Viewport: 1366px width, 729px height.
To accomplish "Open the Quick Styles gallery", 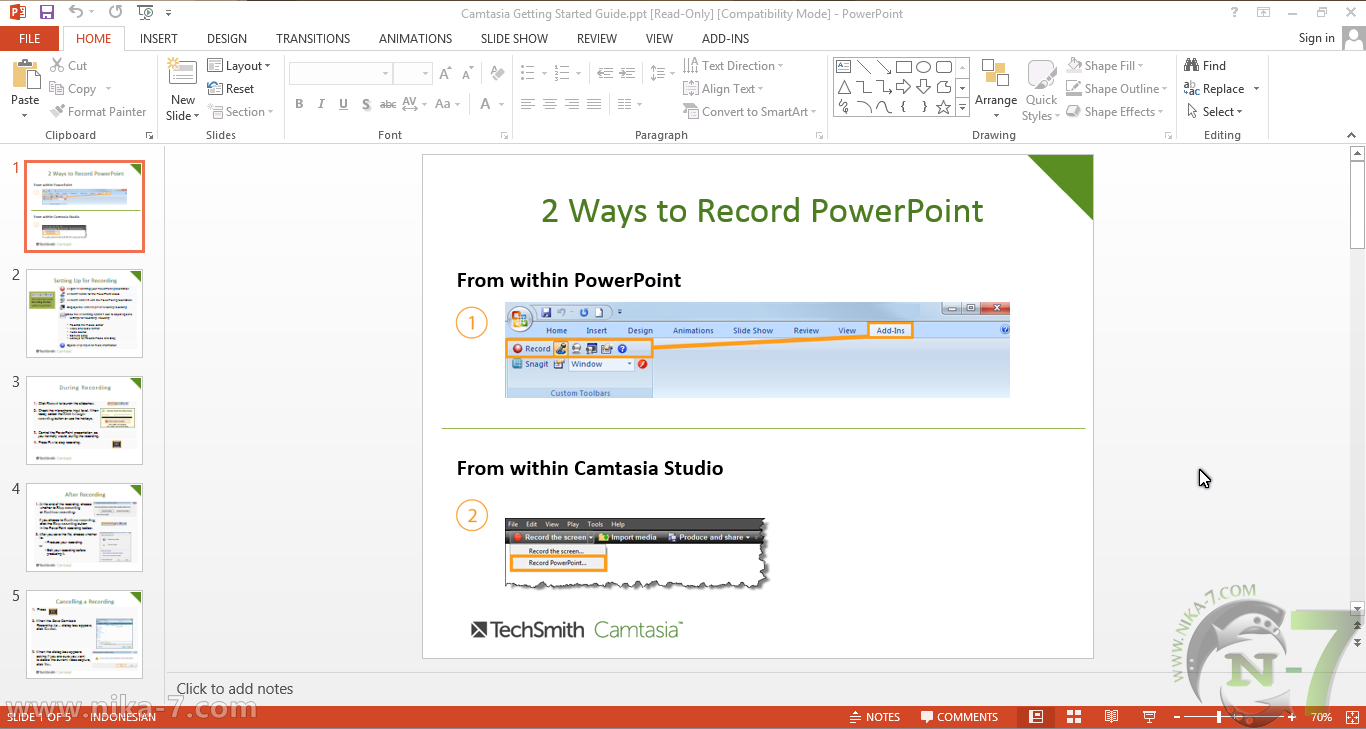I will (1041, 90).
